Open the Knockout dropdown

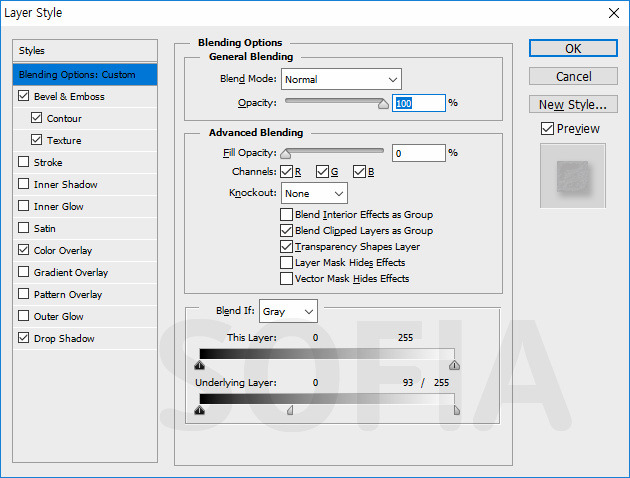coord(314,193)
